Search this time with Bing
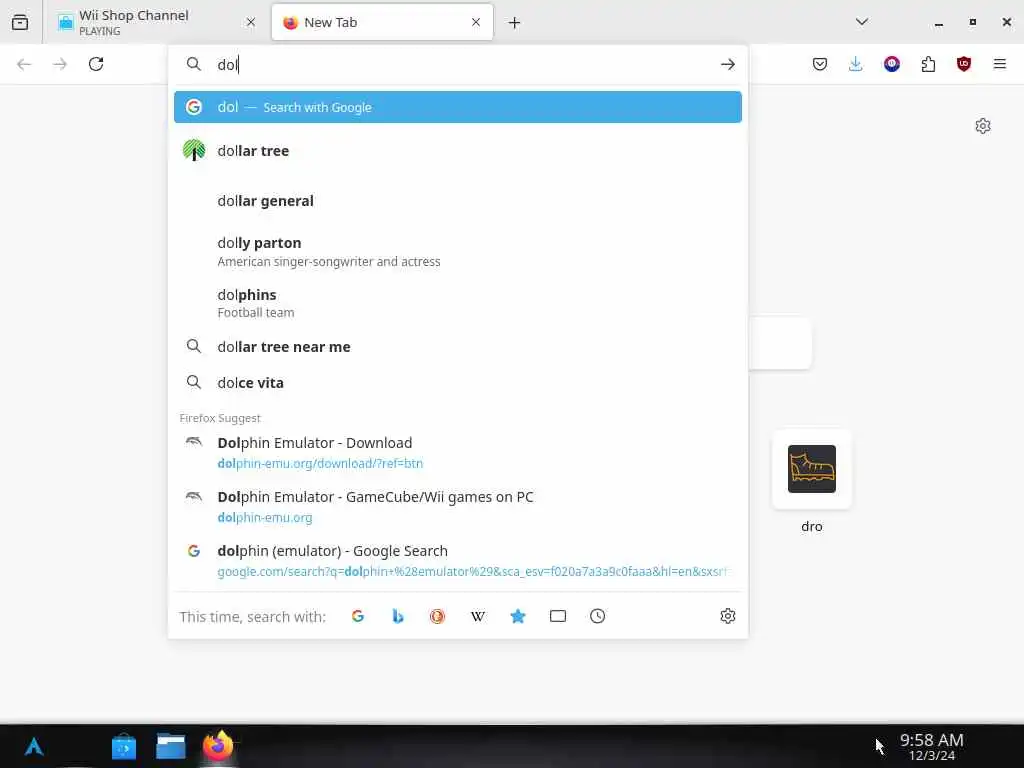 click(x=398, y=616)
